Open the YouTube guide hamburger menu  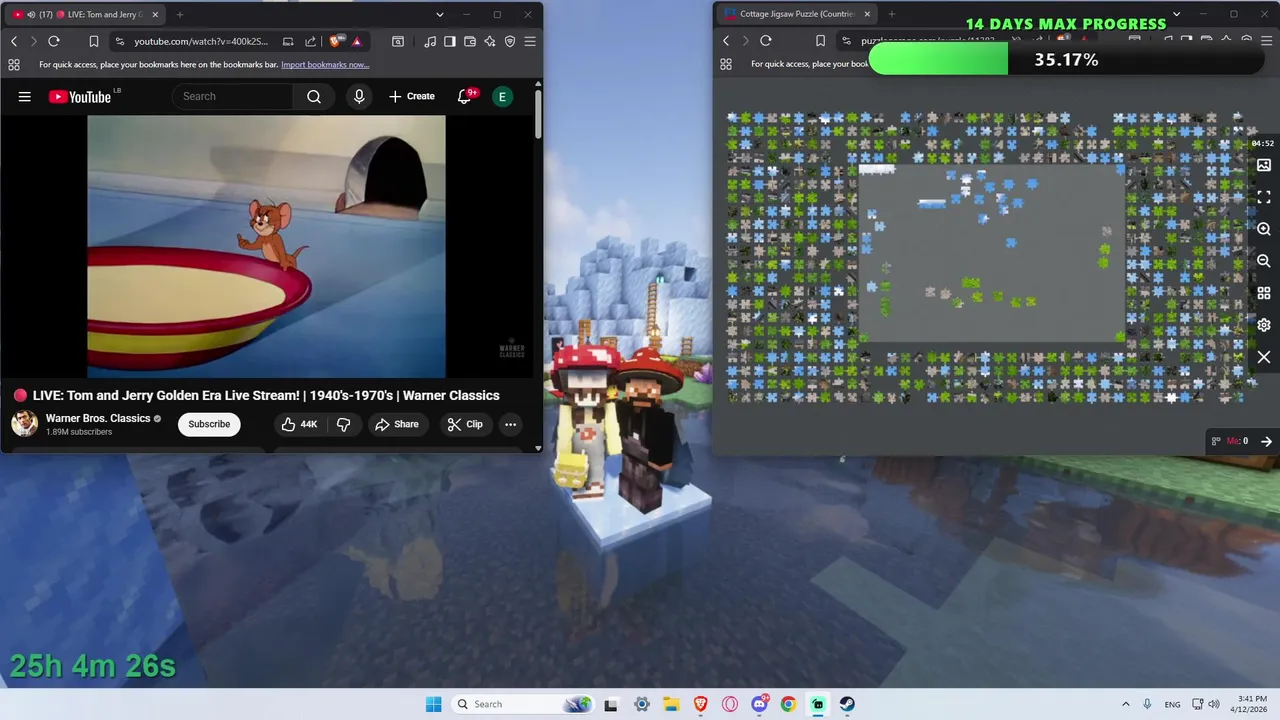[x=25, y=97]
